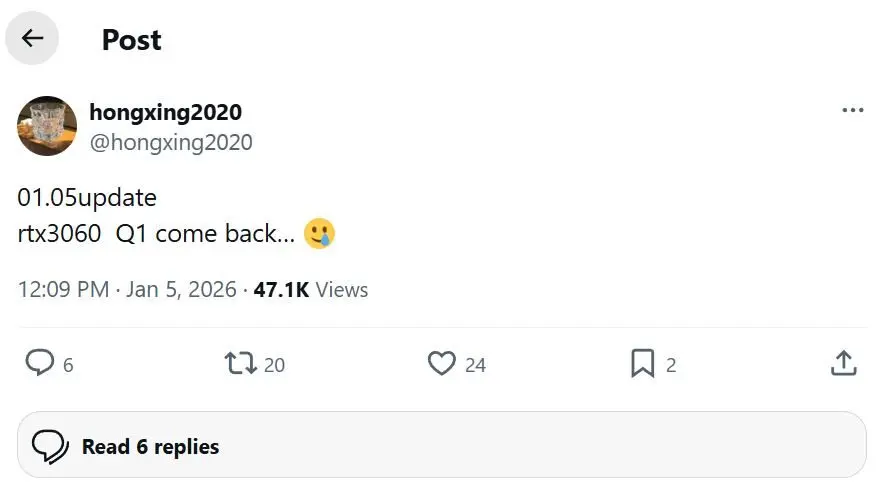The width and height of the screenshot is (881, 487).
Task: Click the back arrow button
Action: (33, 39)
